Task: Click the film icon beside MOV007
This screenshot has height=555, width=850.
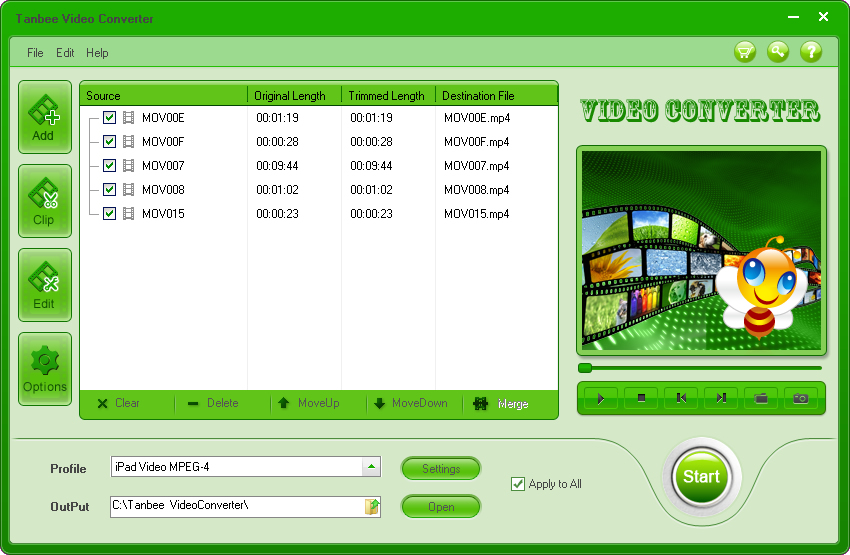Action: [128, 165]
